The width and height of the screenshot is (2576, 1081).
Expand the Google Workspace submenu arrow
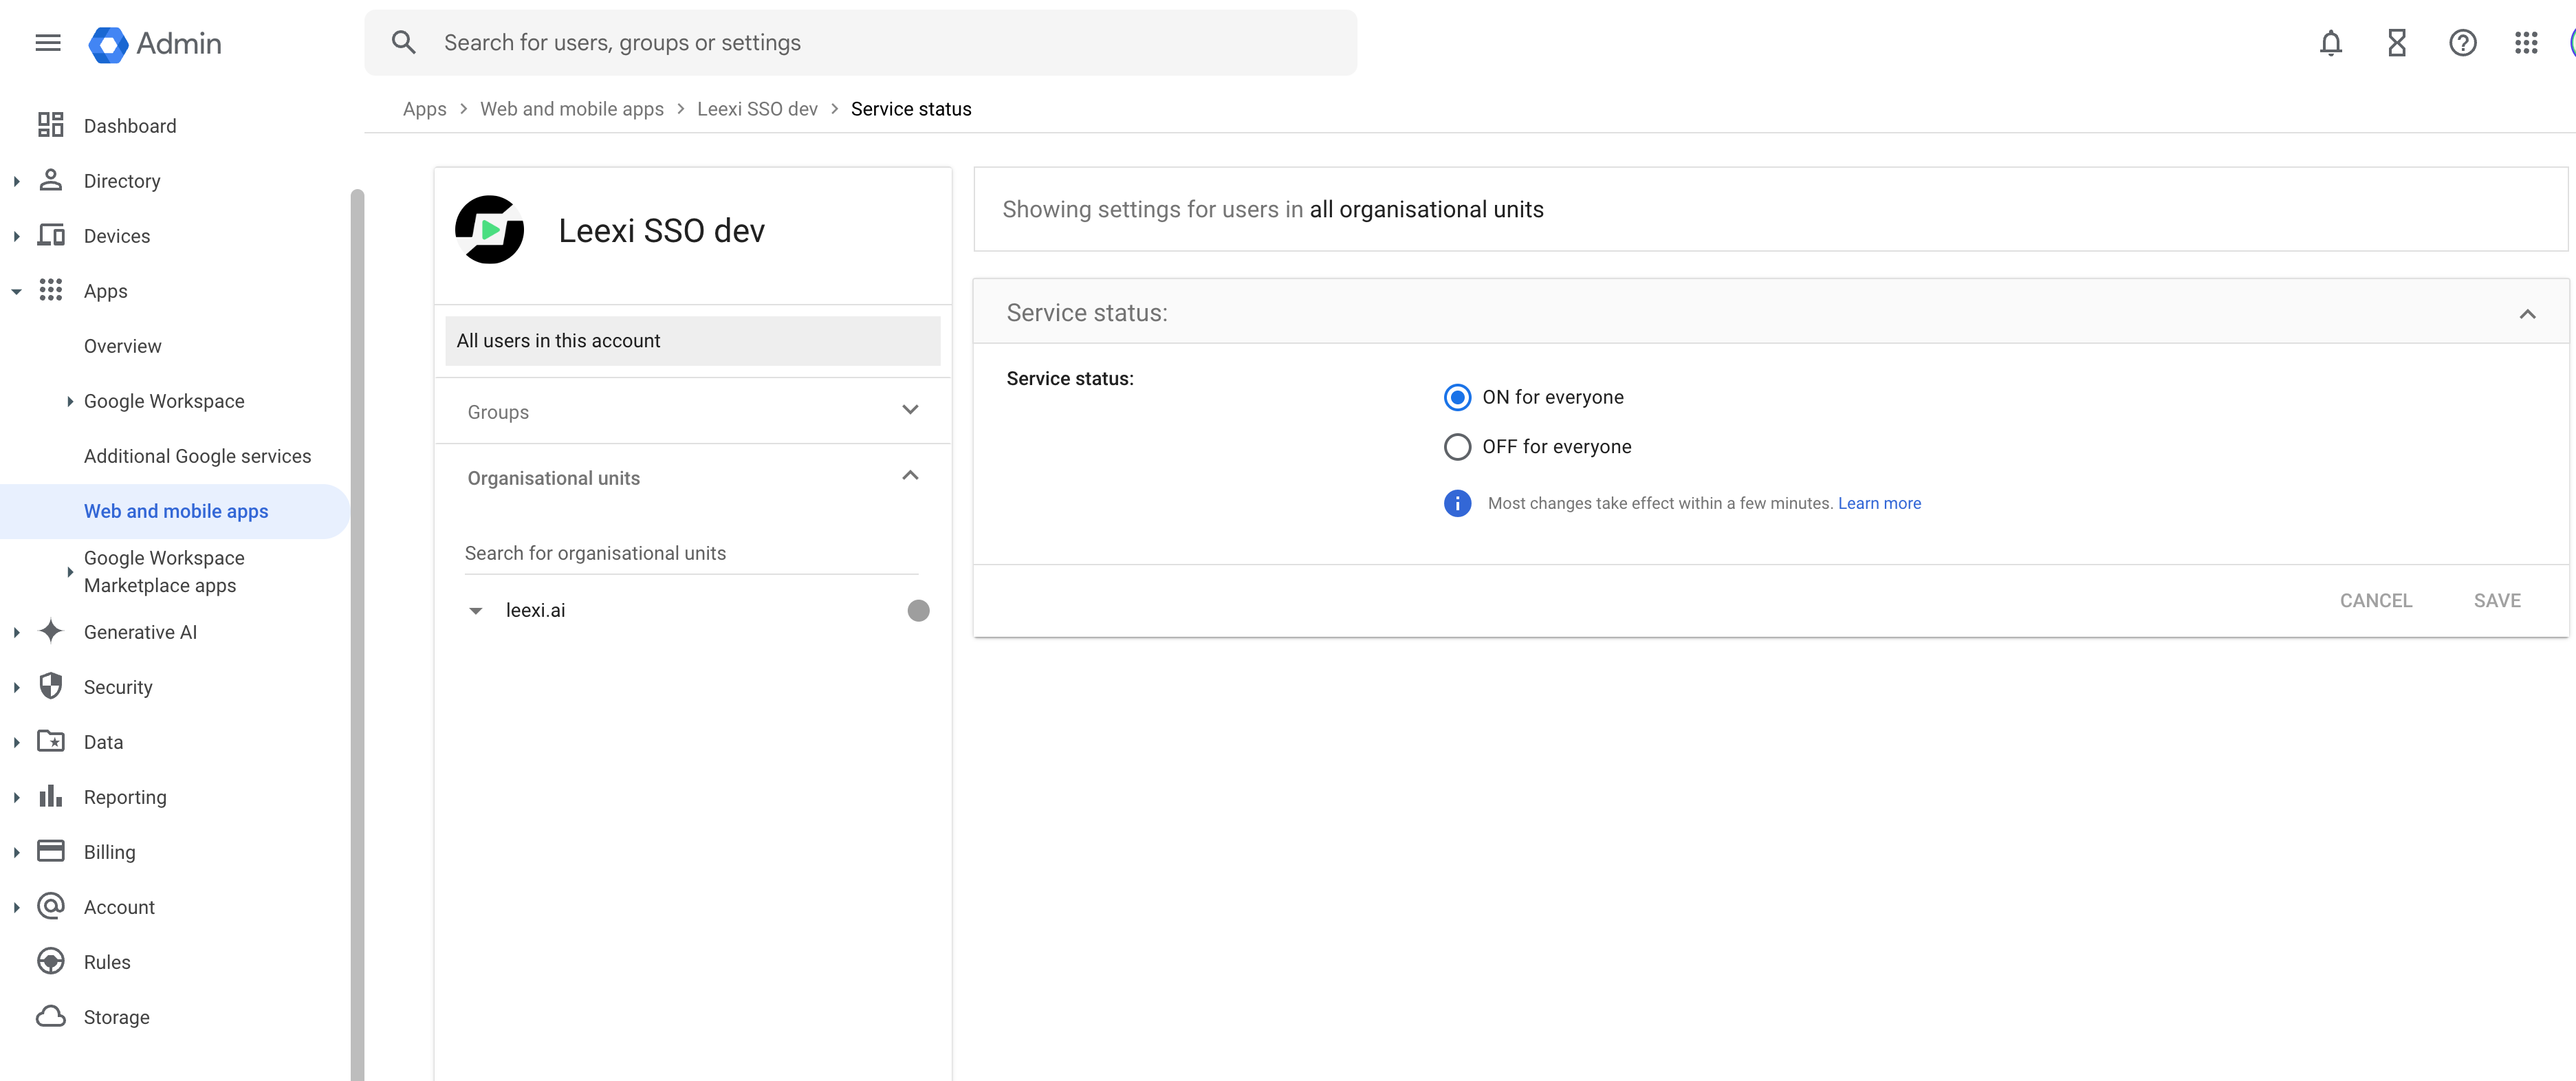pyautogui.click(x=70, y=401)
